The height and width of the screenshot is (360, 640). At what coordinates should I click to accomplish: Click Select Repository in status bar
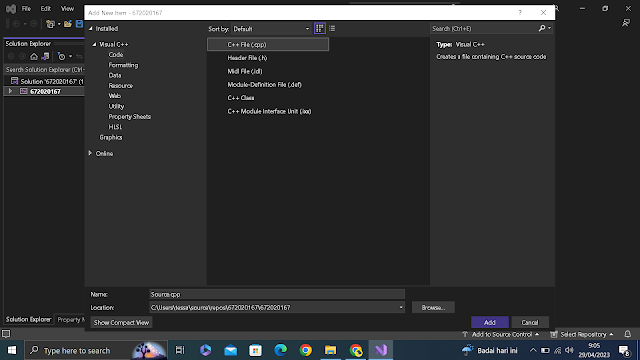pos(582,334)
